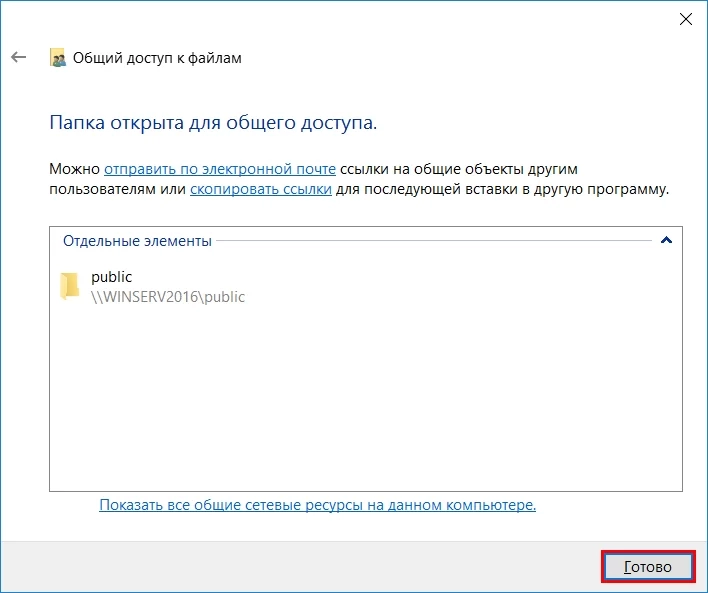Open Показать все общие сетевые ресурсы link
The image size is (708, 593).
(317, 504)
